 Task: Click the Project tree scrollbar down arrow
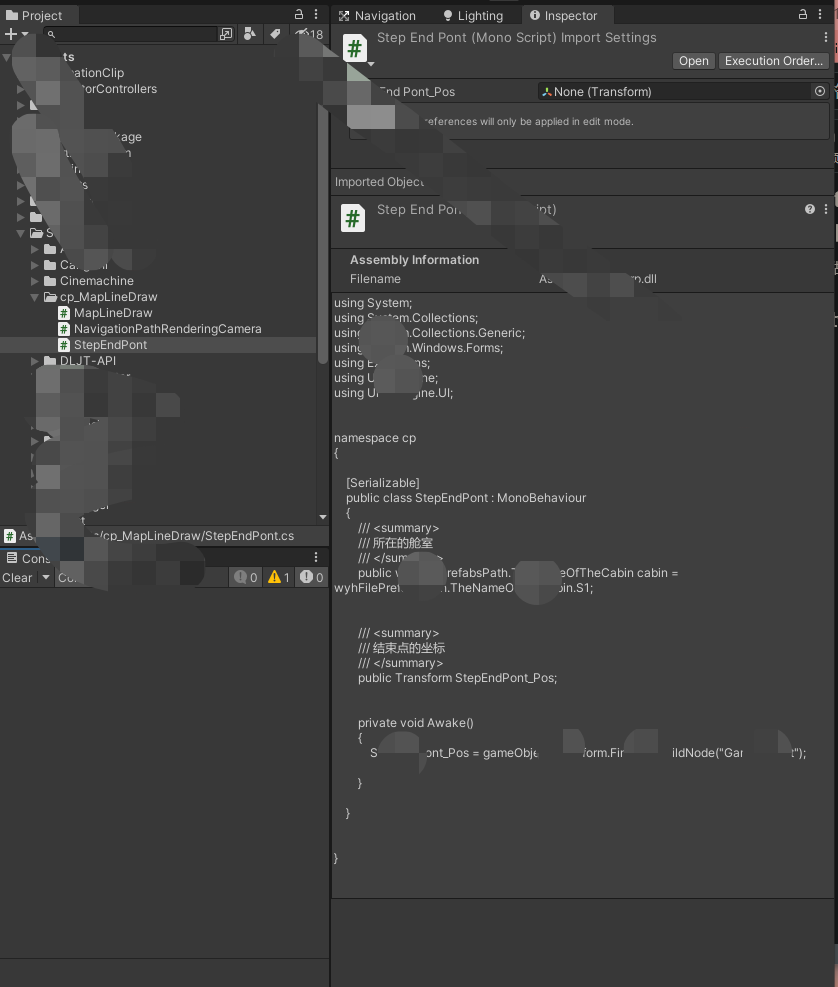pos(323,517)
